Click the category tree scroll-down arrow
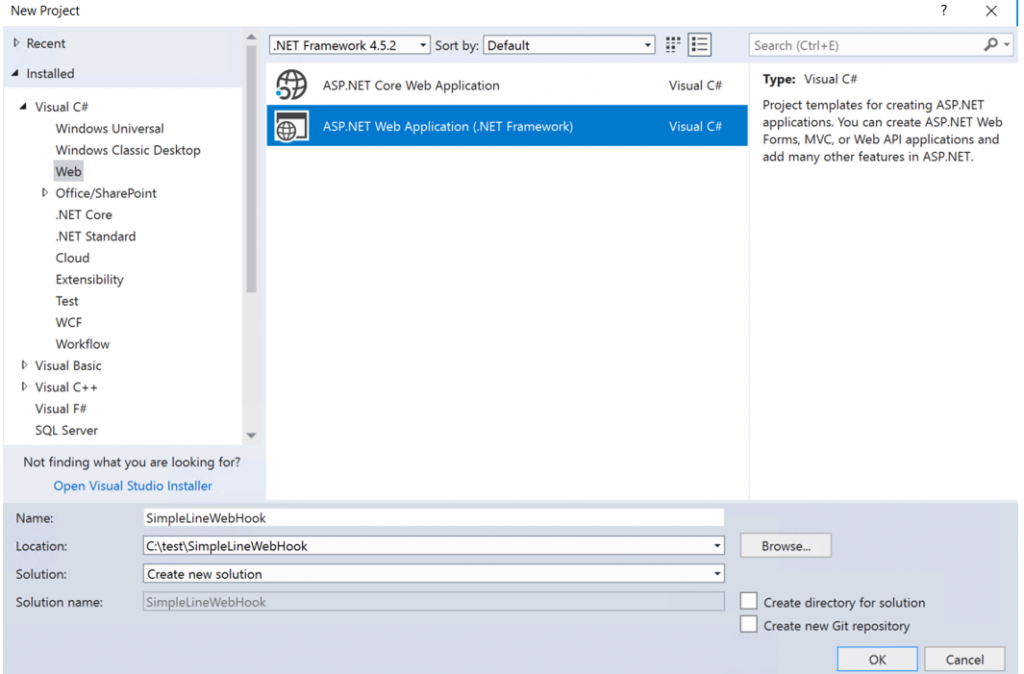Viewport: 1024px width, 674px height. tap(251, 435)
